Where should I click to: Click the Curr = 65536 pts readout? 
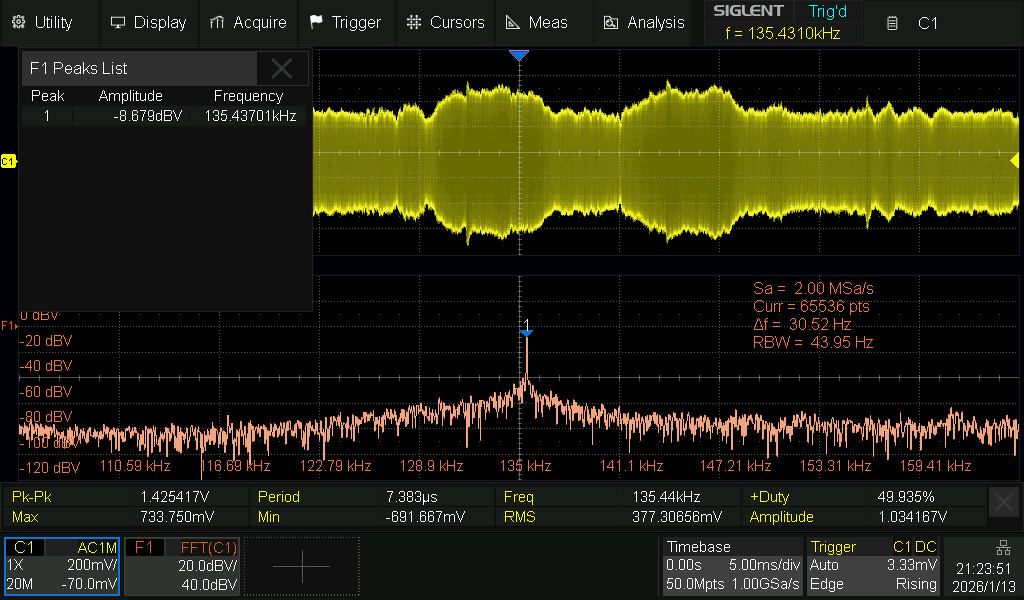[811, 306]
